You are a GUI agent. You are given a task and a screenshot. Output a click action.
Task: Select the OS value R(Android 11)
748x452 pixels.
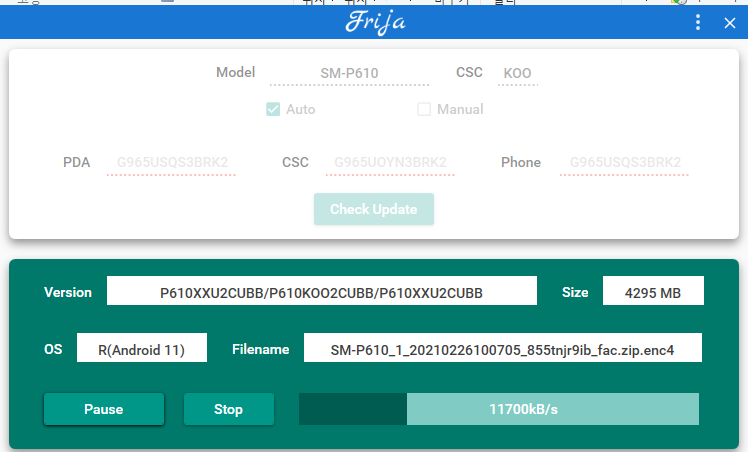coord(142,348)
